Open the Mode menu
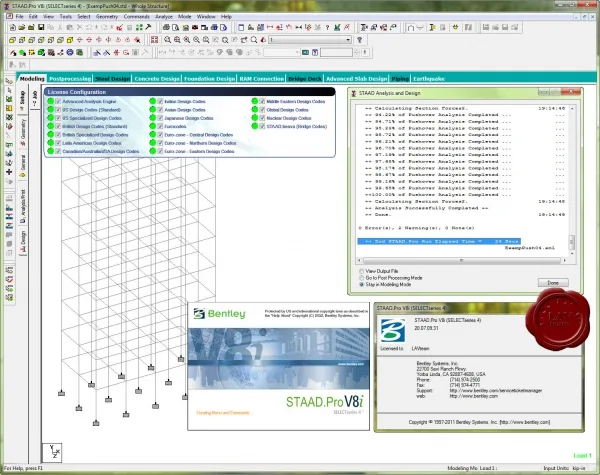The width and height of the screenshot is (600, 475). tap(184, 17)
